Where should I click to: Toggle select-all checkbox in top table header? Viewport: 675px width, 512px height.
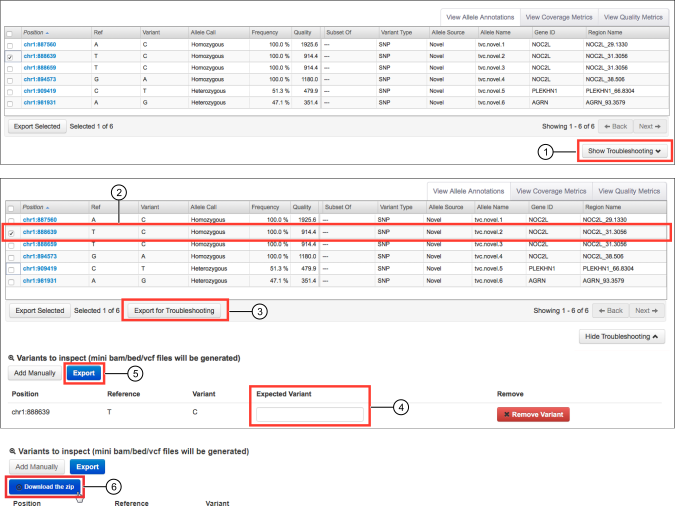pos(11,33)
